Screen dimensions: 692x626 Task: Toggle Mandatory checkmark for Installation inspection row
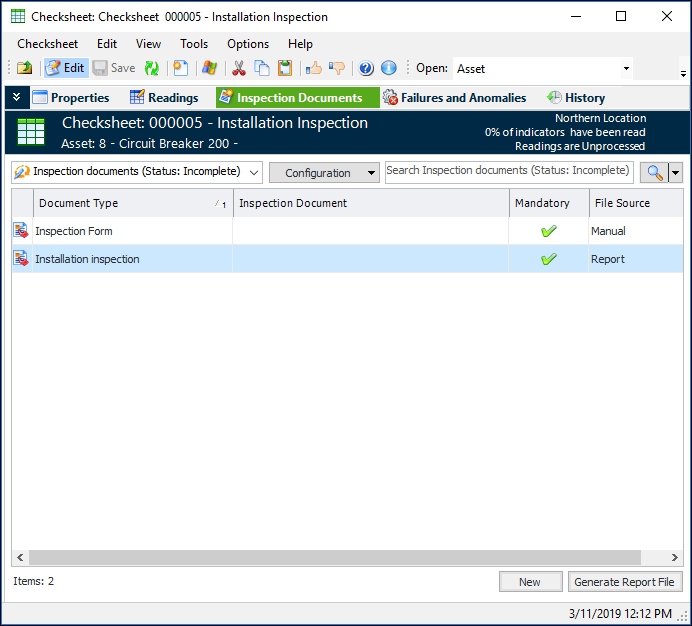click(x=548, y=259)
